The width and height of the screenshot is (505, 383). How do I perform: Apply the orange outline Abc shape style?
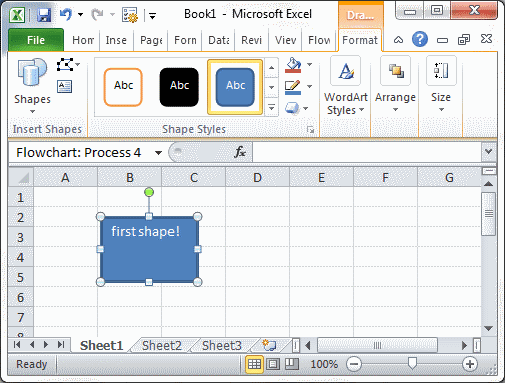tap(123, 87)
